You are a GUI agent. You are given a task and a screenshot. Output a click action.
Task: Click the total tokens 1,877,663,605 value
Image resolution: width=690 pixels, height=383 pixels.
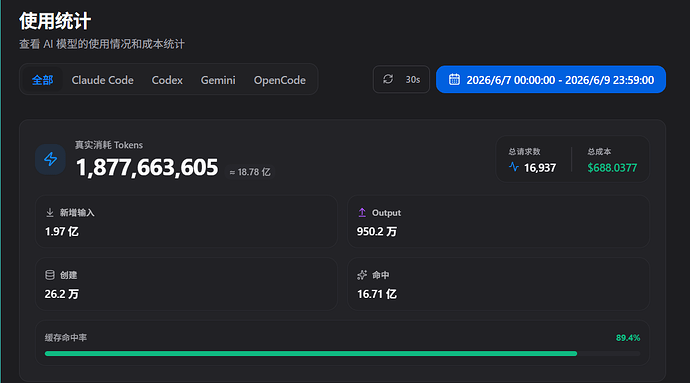point(147,167)
